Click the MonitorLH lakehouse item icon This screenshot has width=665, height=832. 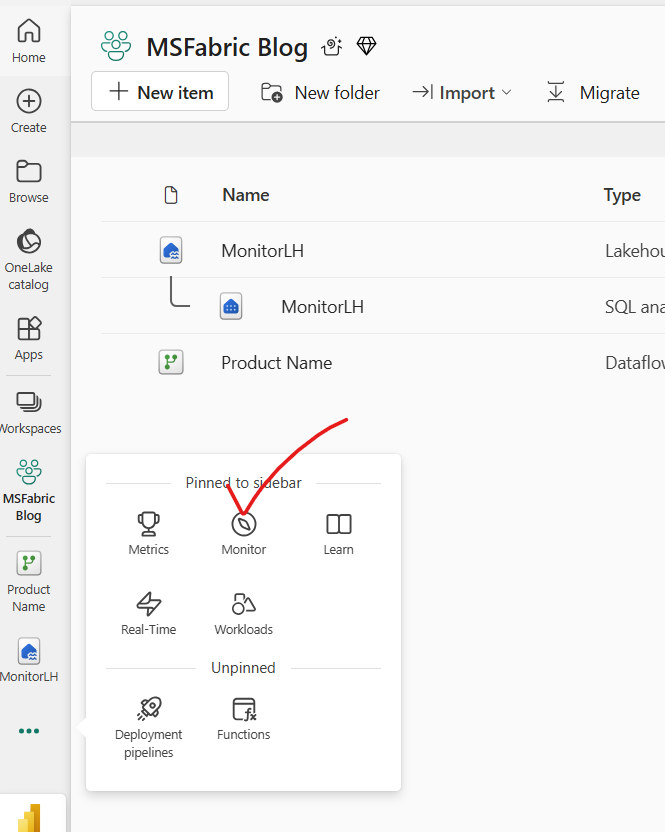point(171,250)
